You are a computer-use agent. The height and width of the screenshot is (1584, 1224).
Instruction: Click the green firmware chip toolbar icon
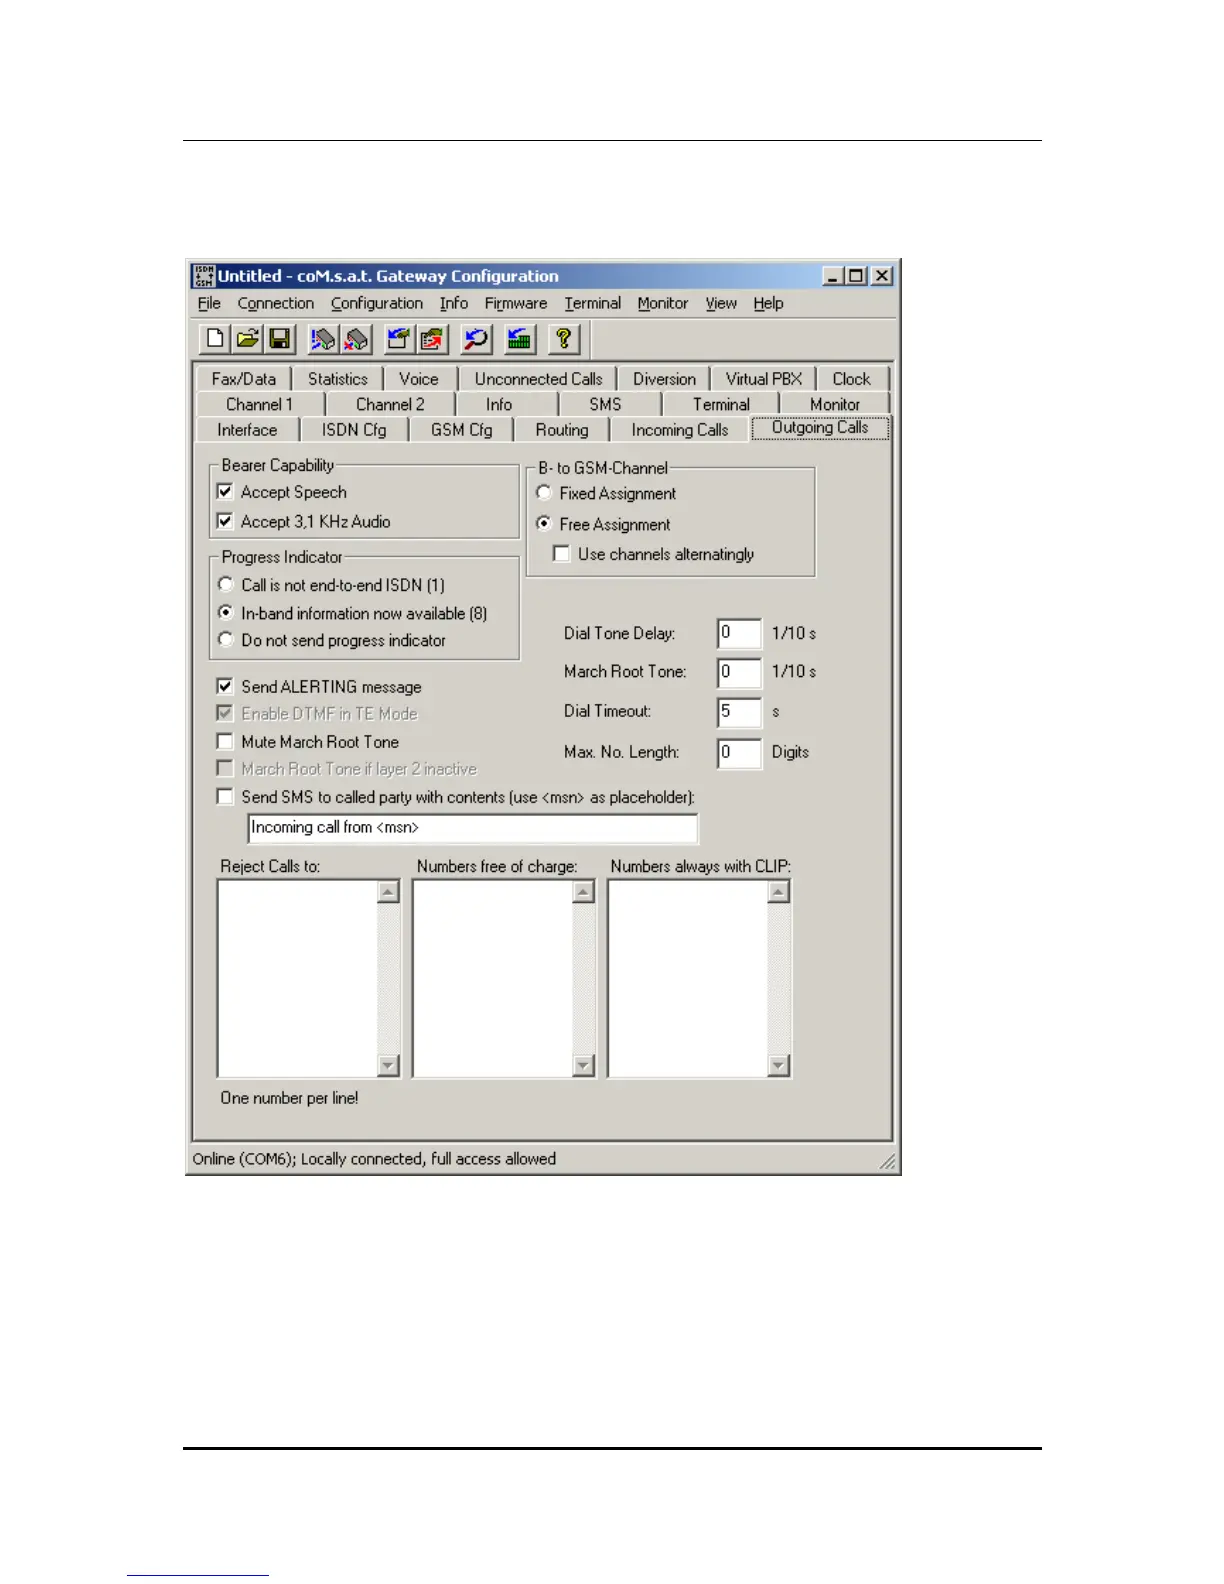point(520,340)
